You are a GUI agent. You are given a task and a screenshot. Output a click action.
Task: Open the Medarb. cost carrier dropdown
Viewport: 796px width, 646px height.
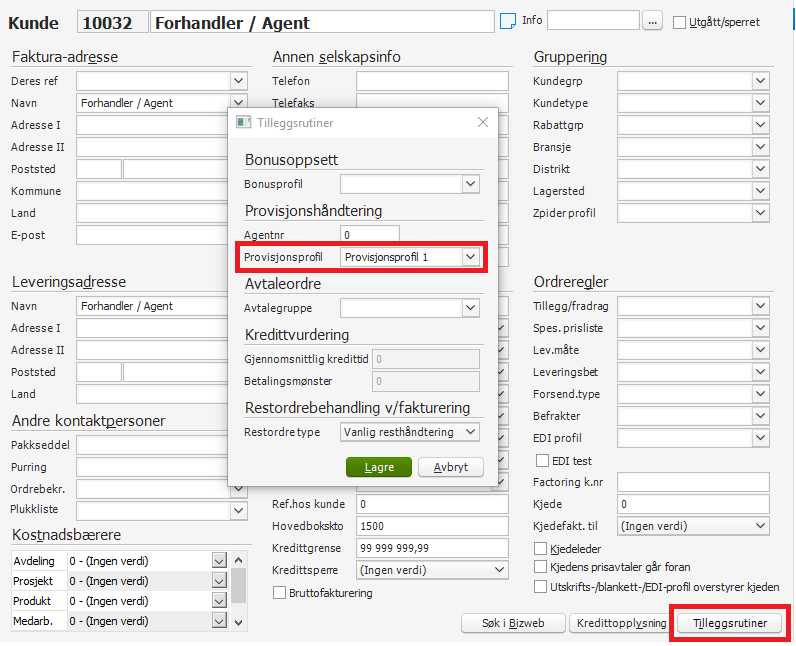[219, 621]
